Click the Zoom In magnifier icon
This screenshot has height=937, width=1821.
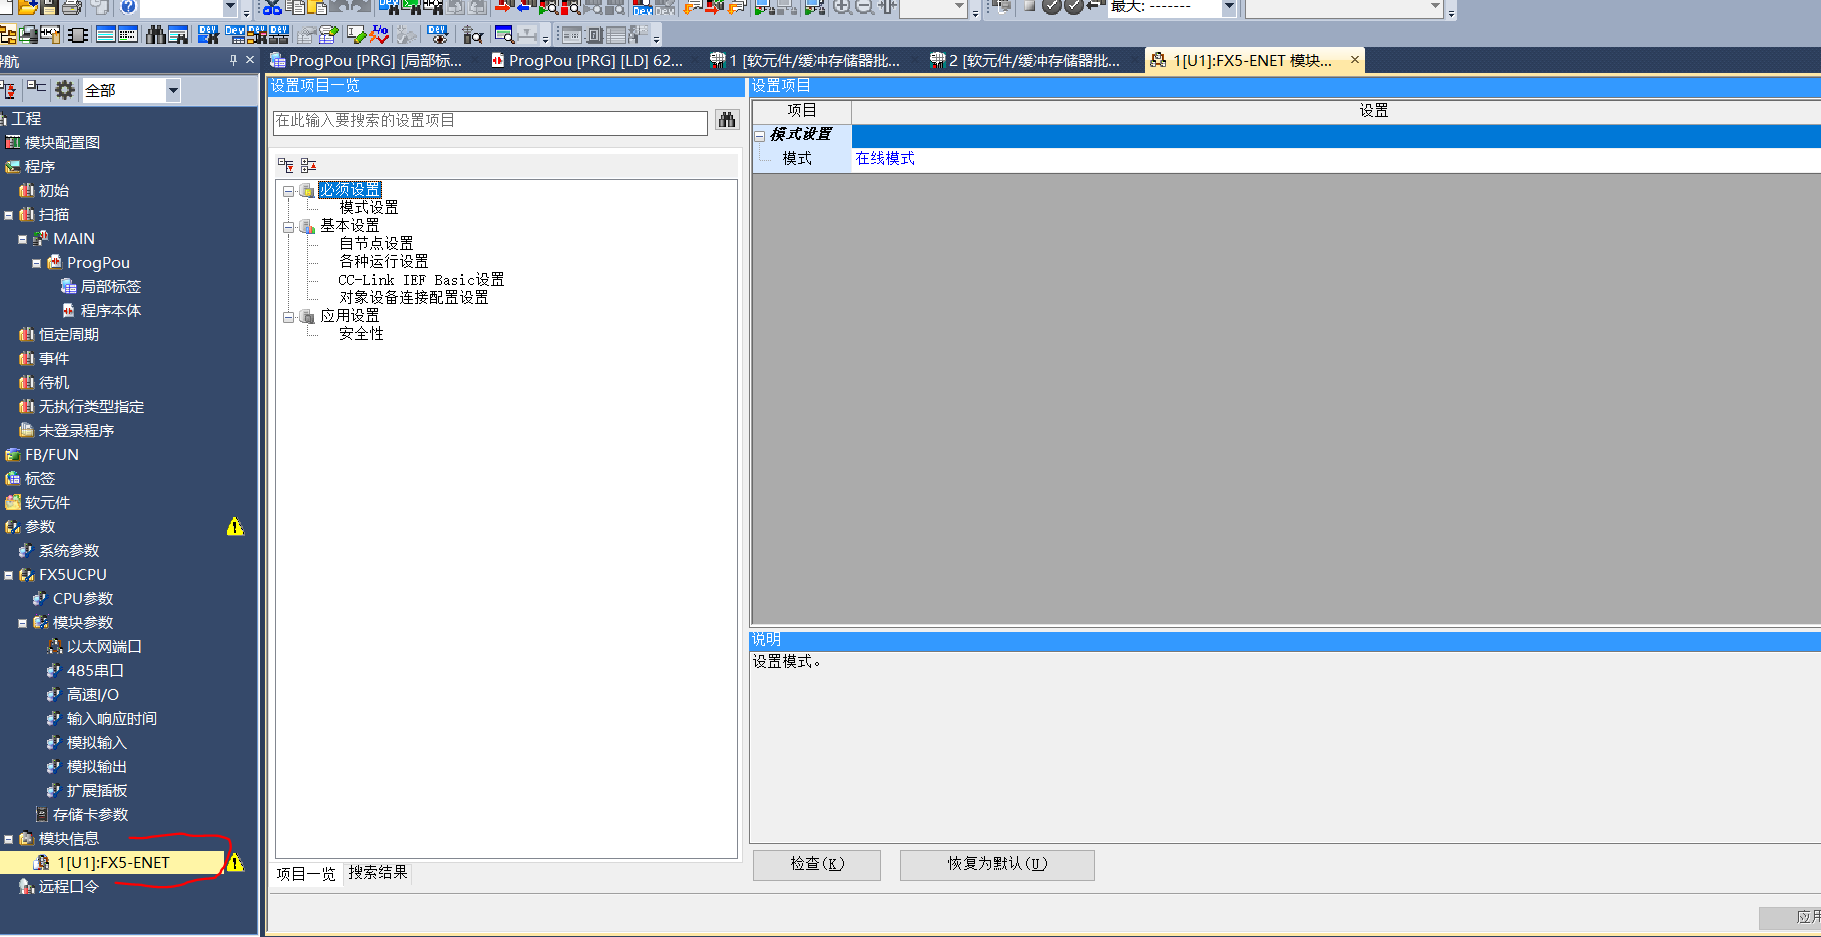coord(842,7)
